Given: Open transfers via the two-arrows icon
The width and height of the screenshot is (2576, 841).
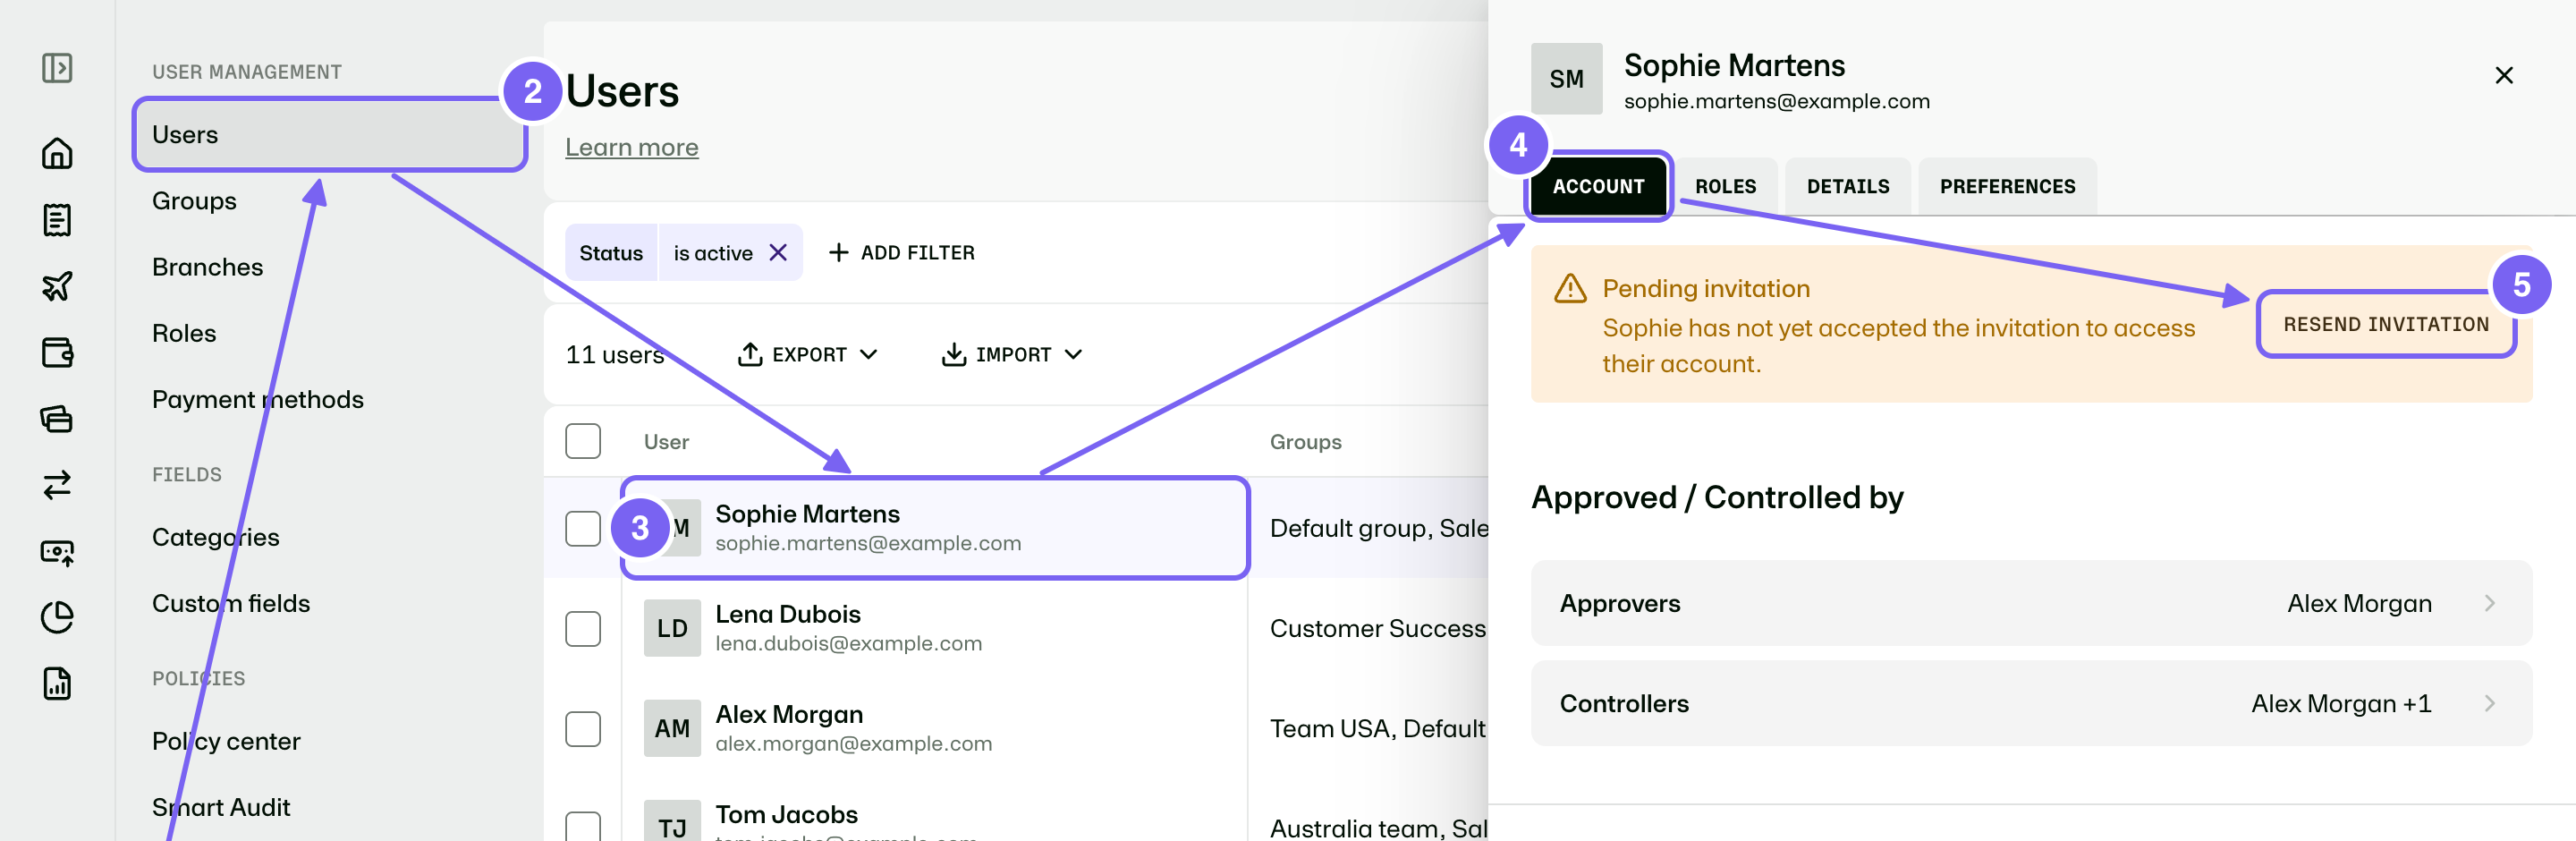Looking at the screenshot, I should pos(57,484).
